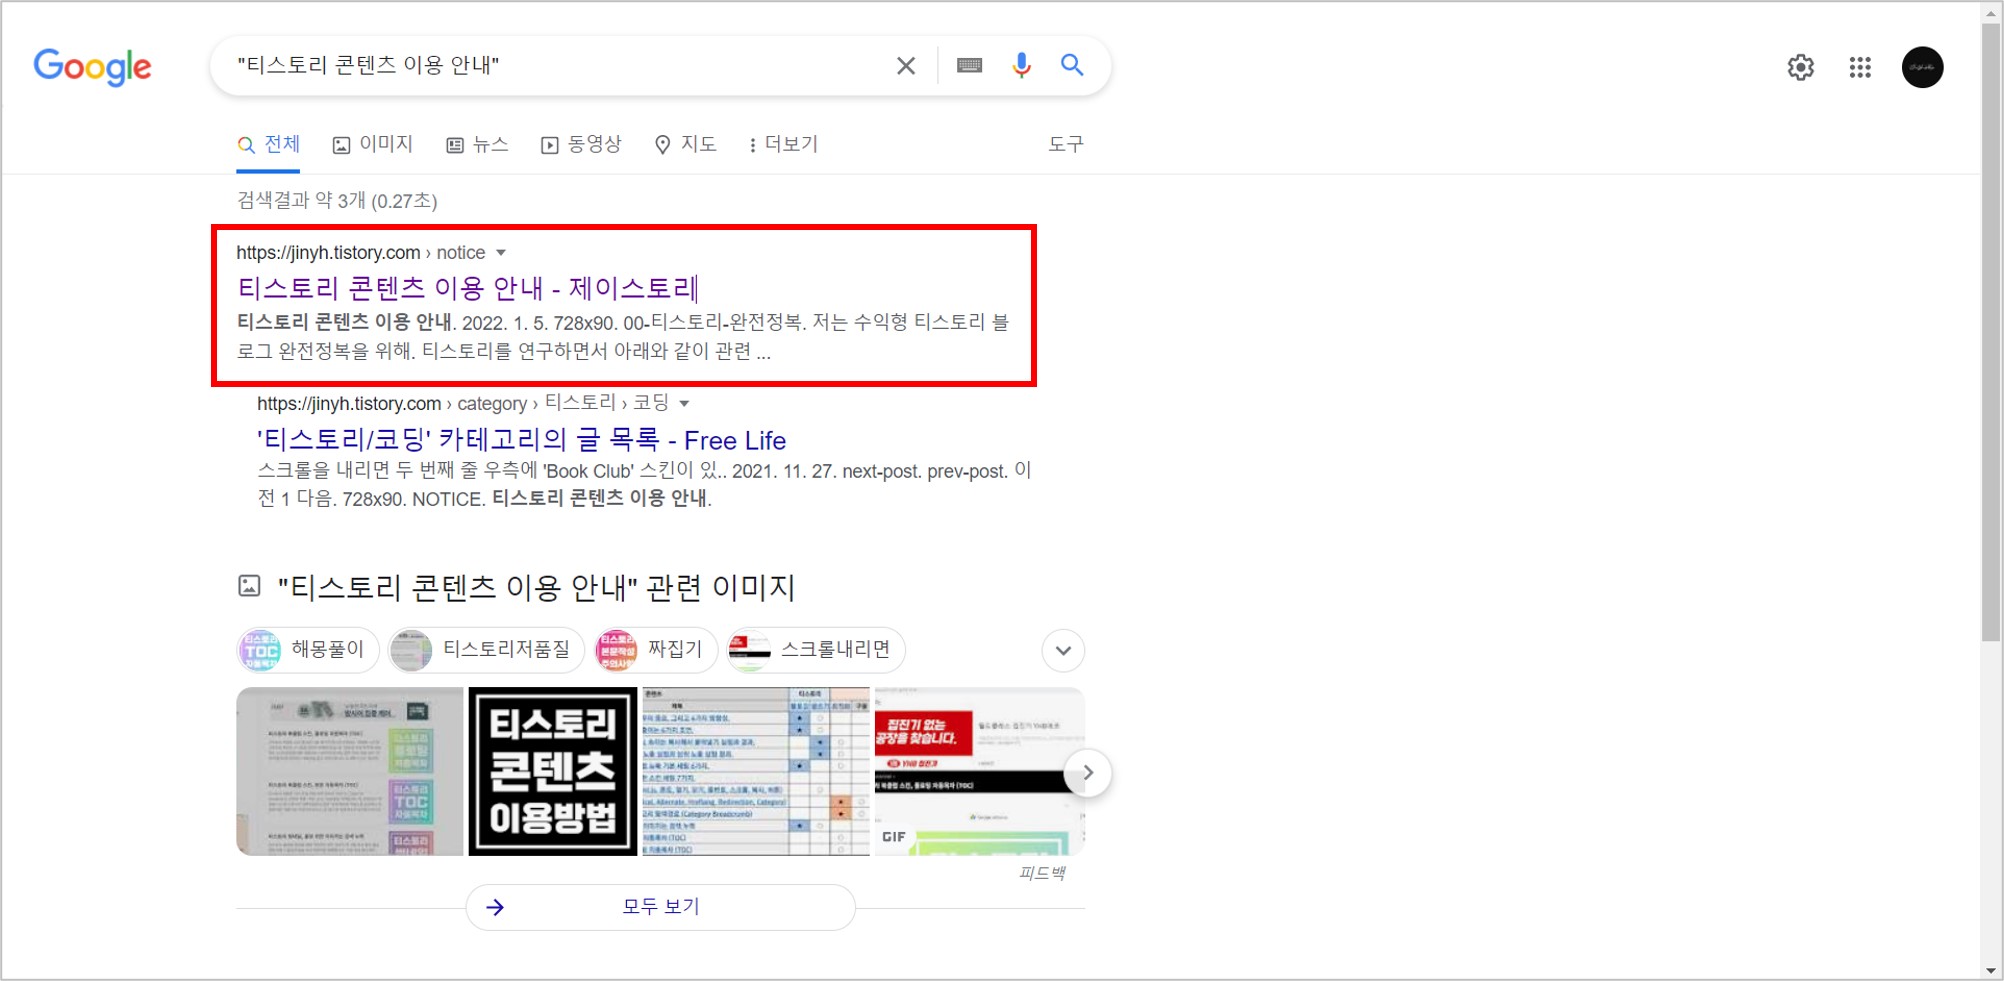The image size is (2004, 981).
Task: Open 도구 search tools
Action: coord(1065,145)
